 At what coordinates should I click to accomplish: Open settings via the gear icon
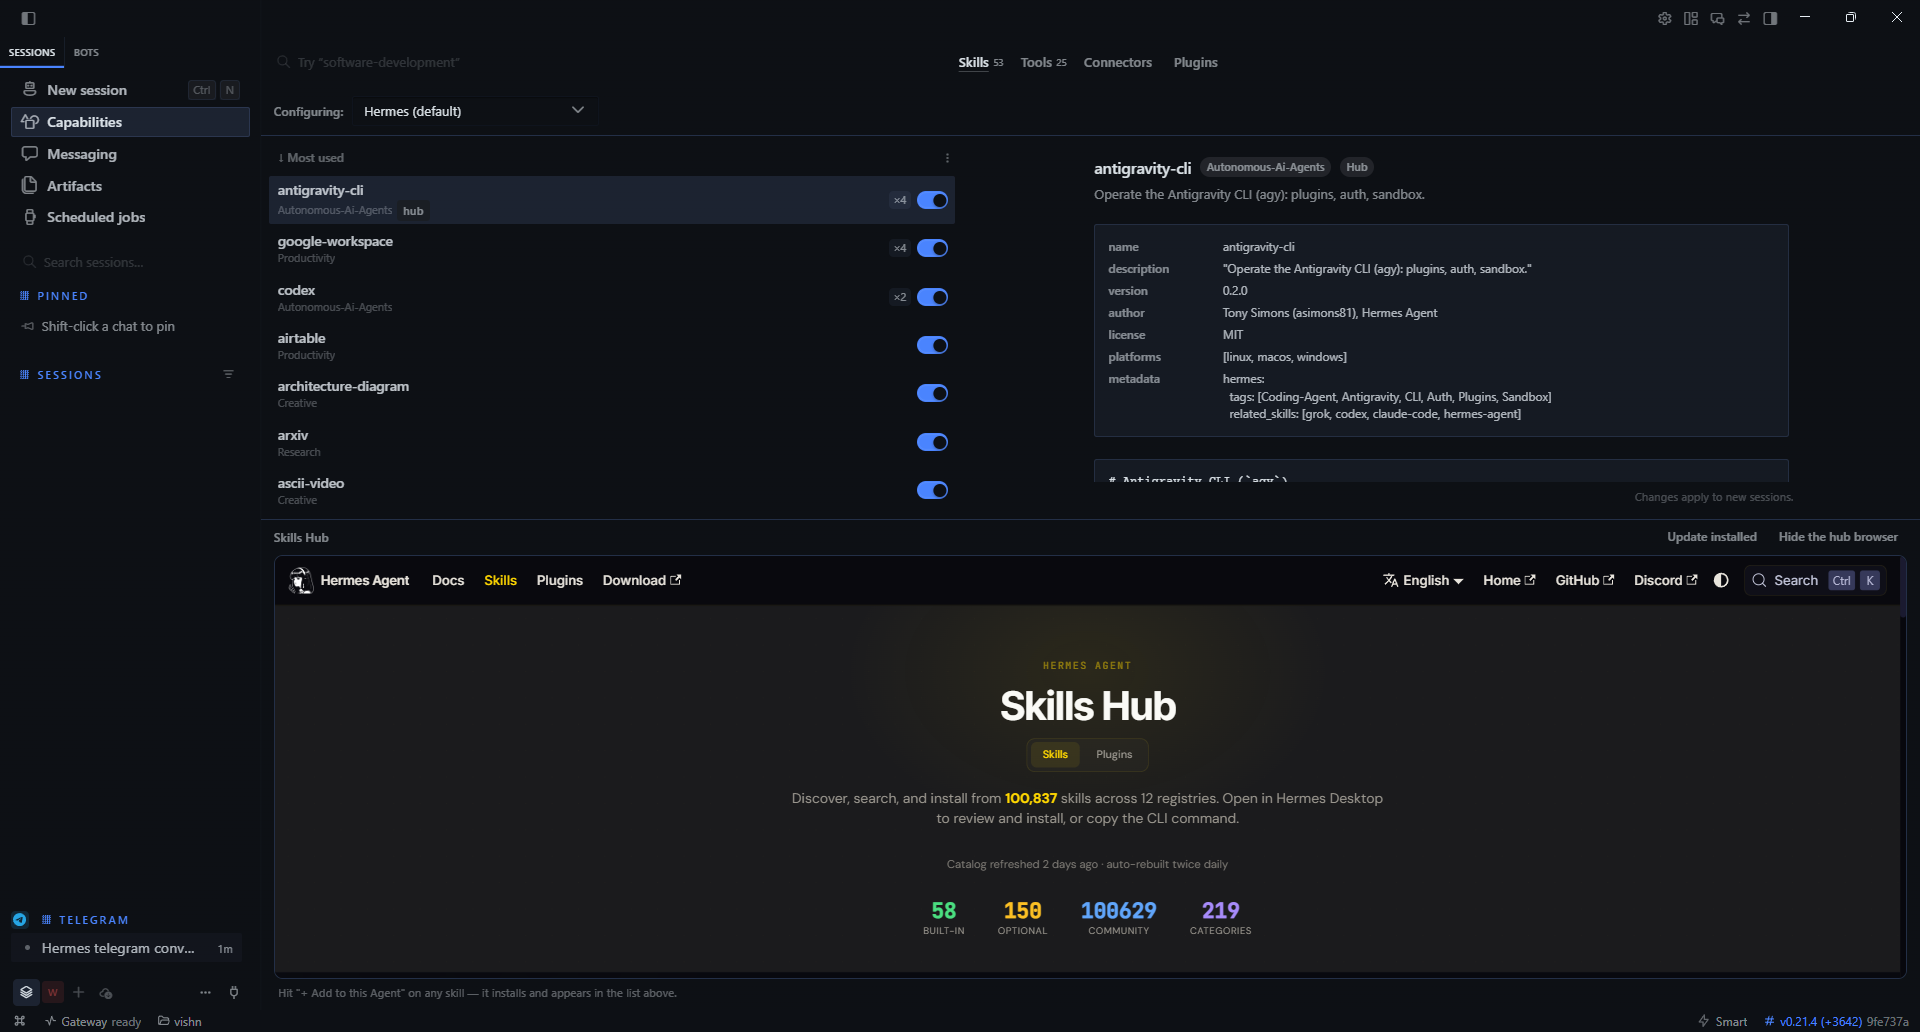pos(1664,18)
